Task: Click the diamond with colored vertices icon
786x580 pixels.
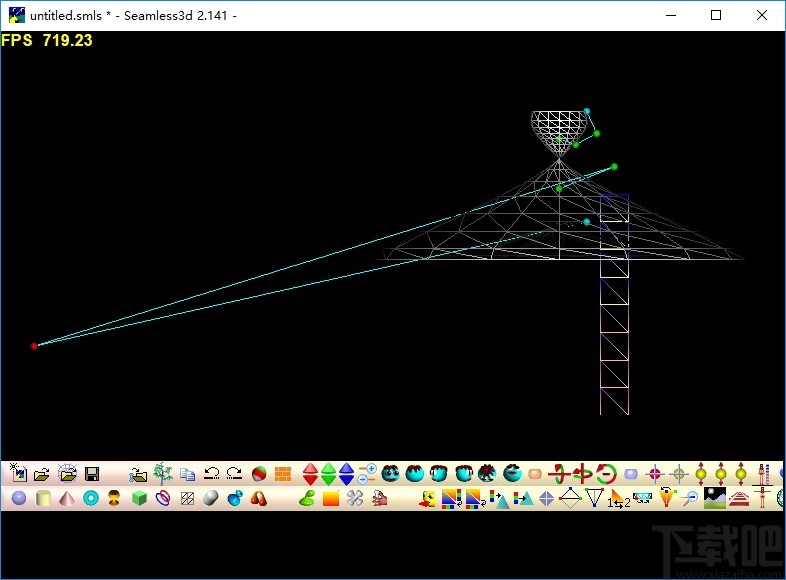Action: [x=570, y=498]
